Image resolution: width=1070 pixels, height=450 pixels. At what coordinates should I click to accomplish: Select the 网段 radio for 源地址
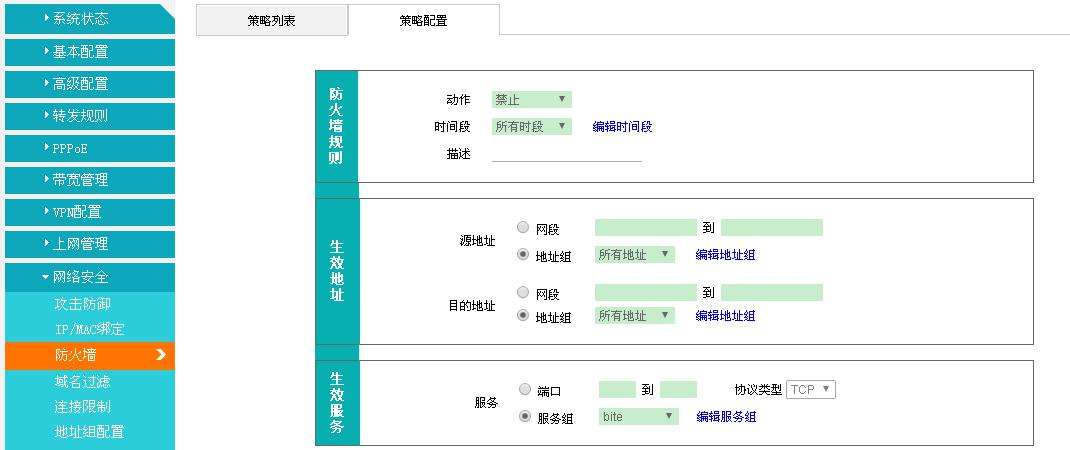[x=524, y=228]
